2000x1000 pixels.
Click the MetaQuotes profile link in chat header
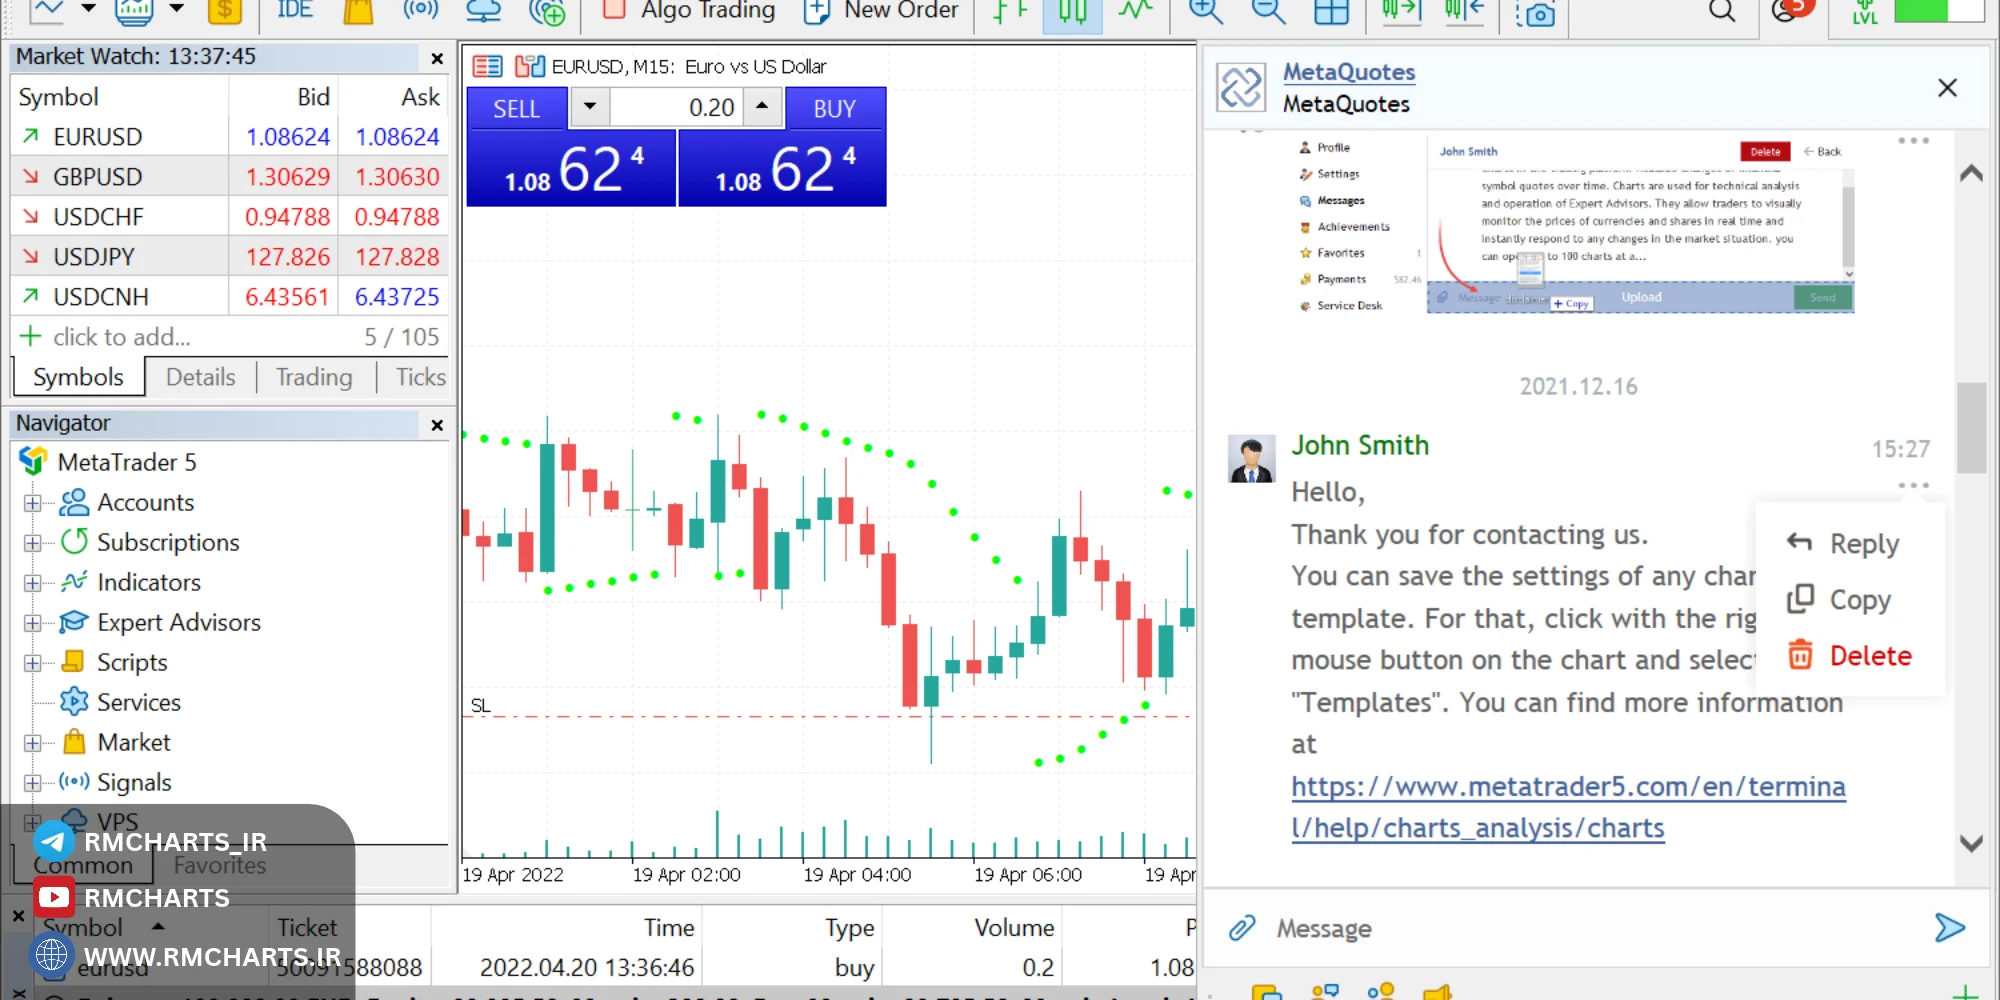(x=1349, y=72)
